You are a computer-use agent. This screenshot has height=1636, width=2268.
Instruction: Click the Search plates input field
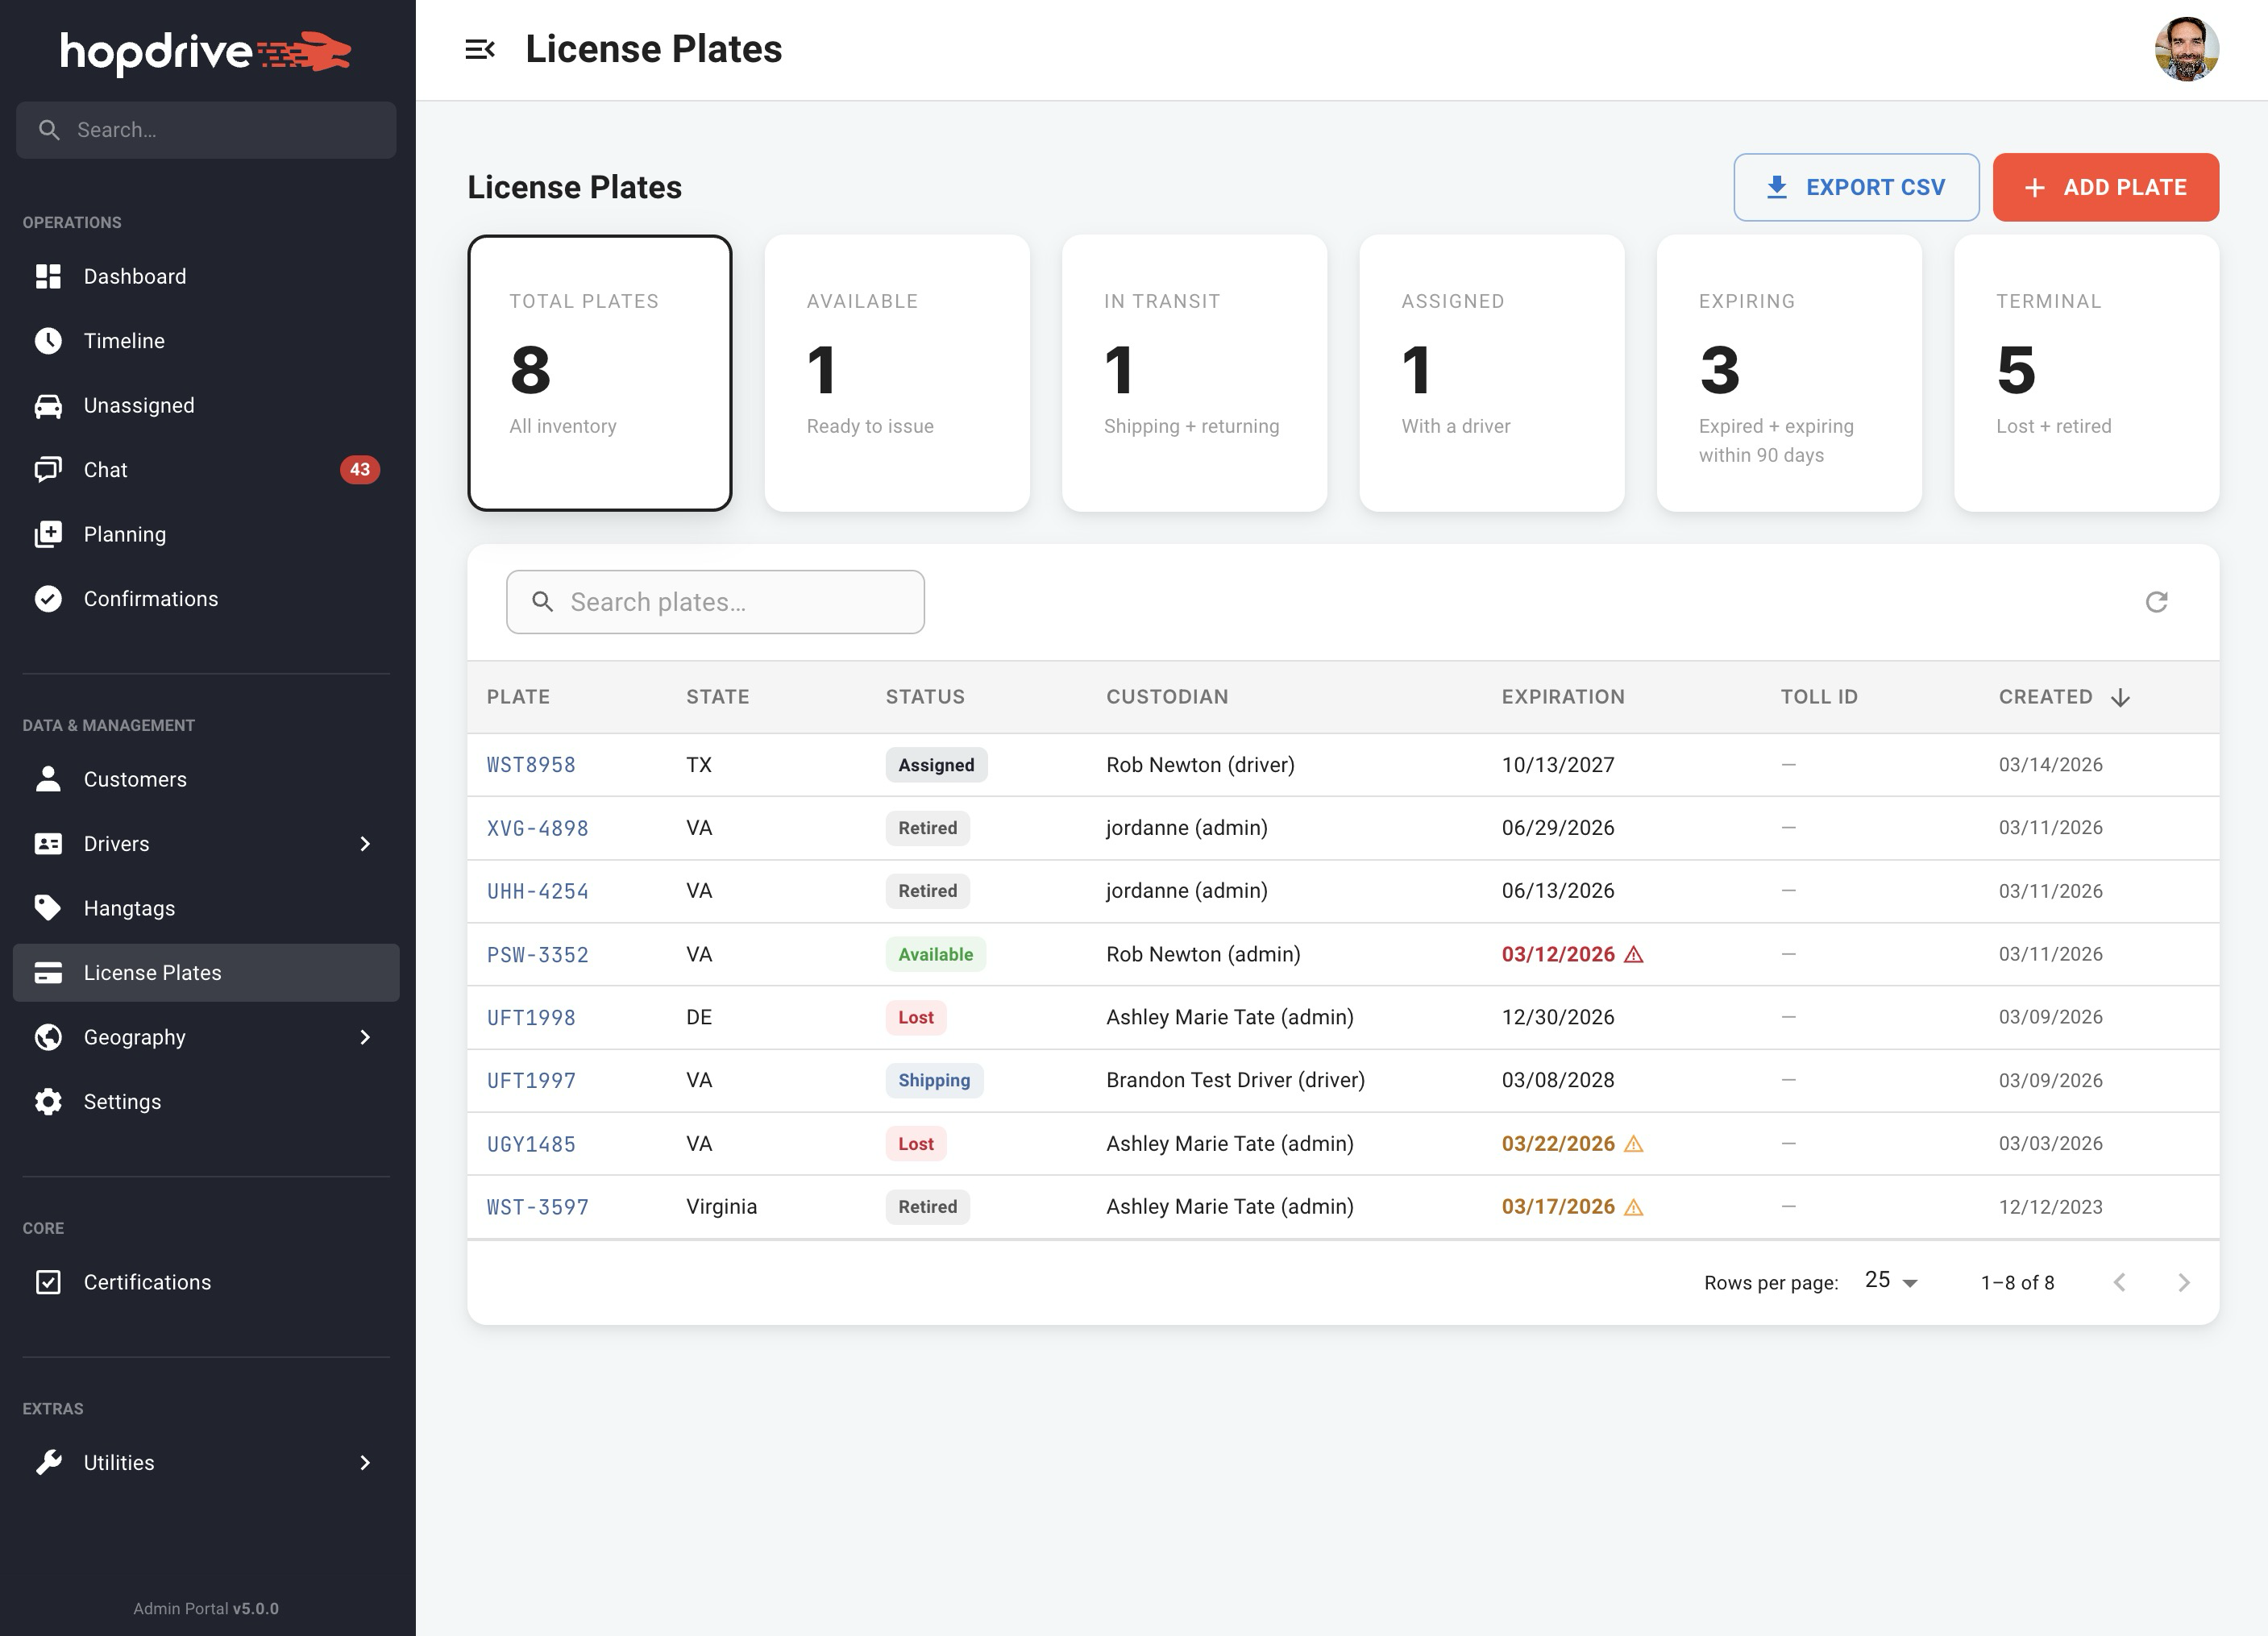tap(714, 601)
